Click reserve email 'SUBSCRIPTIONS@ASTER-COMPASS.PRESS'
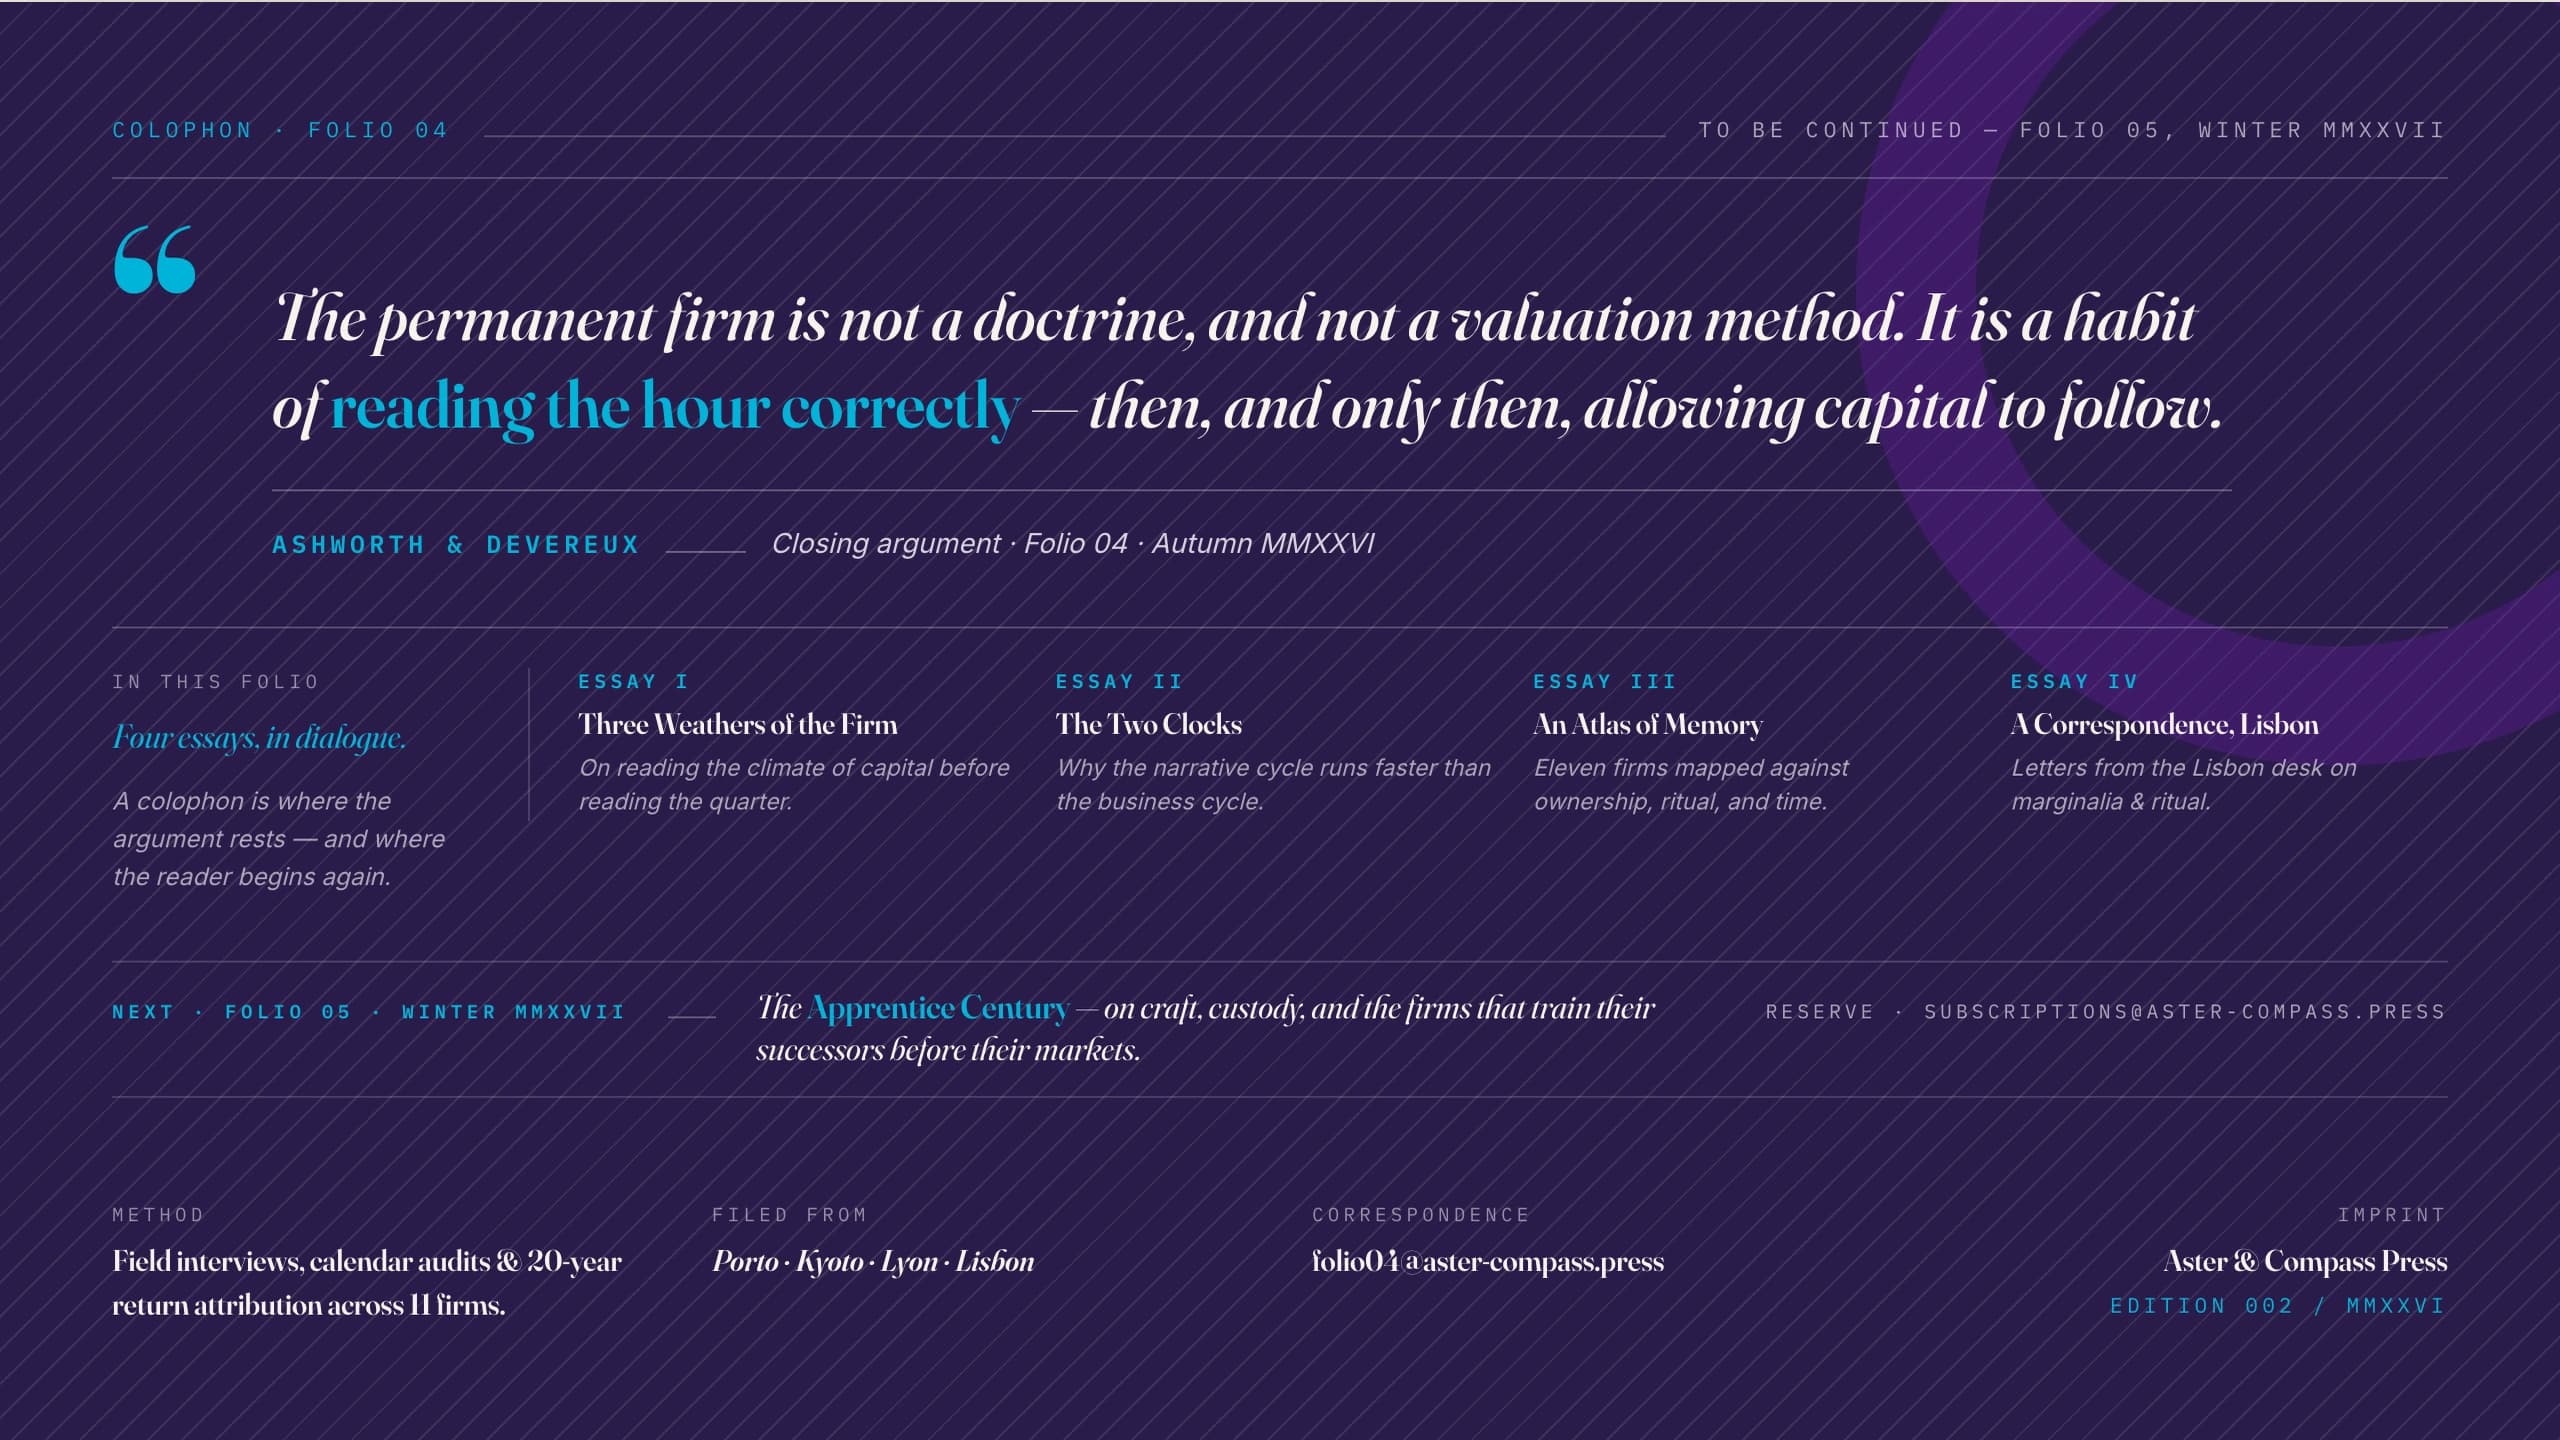Screen dimensions: 2560x1440 pos(2185,1012)
